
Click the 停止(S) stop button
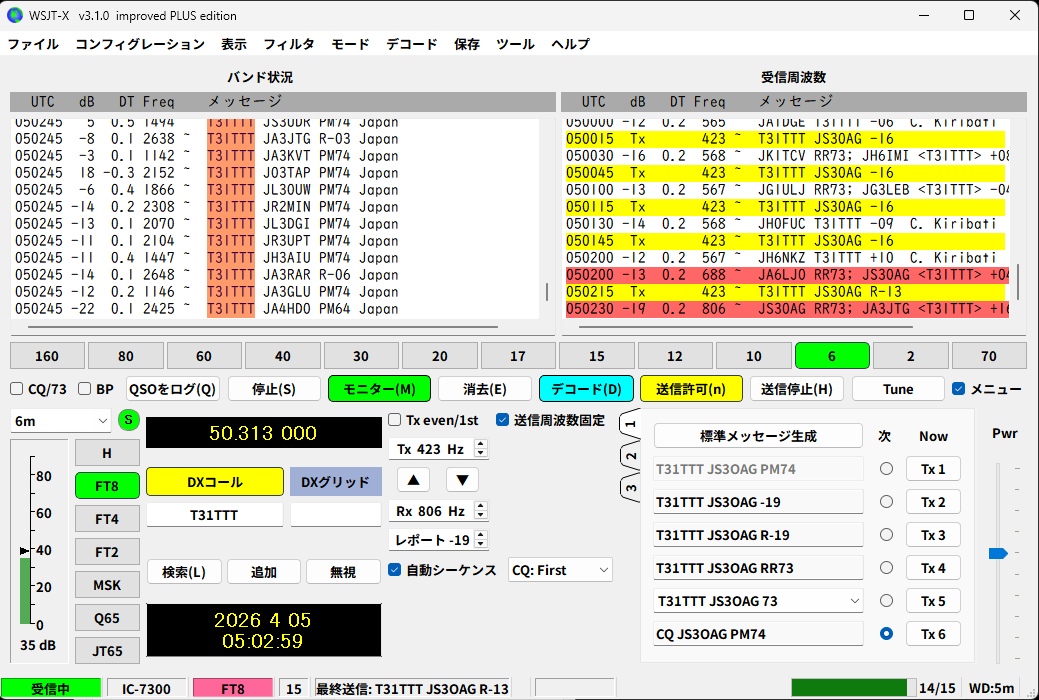click(x=274, y=389)
